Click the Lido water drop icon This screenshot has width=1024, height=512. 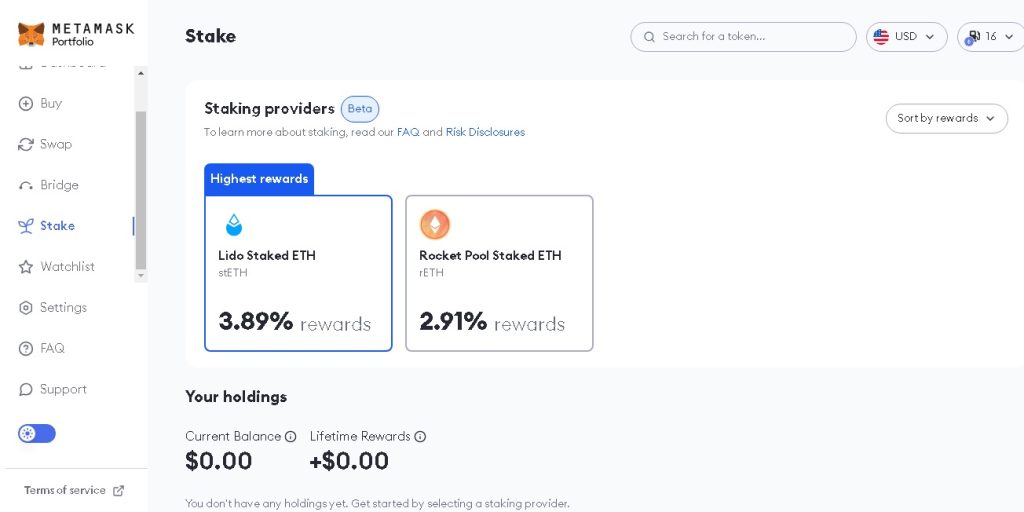[x=234, y=225]
